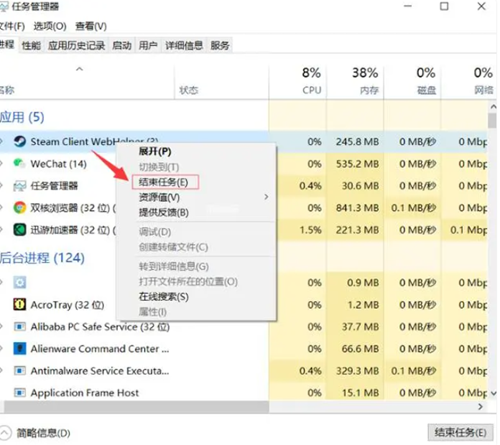The width and height of the screenshot is (500, 445).
Task: Select the Alienware Command Center row text
Action: pyautogui.click(x=100, y=349)
